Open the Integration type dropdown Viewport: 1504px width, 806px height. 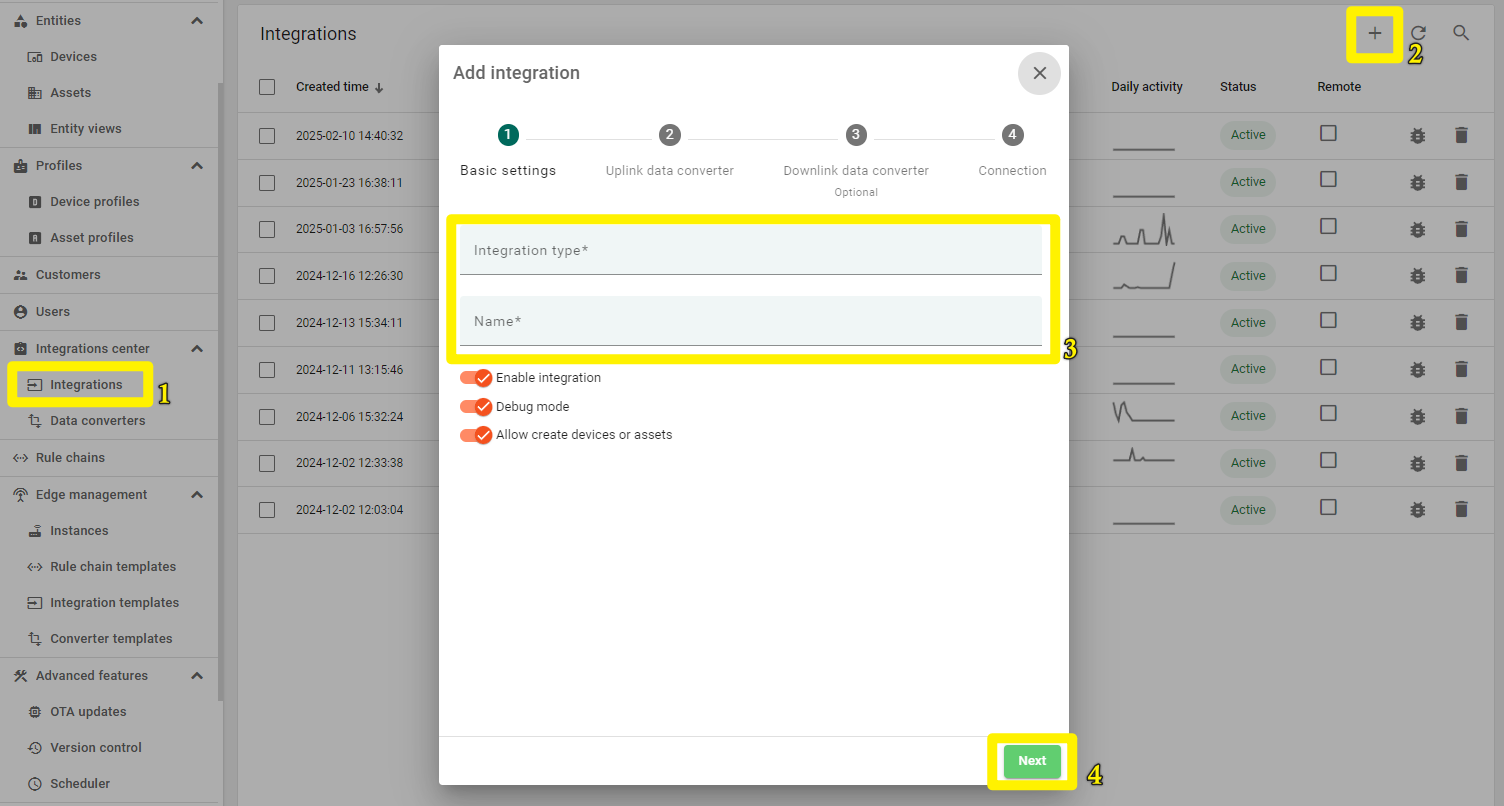coord(750,251)
